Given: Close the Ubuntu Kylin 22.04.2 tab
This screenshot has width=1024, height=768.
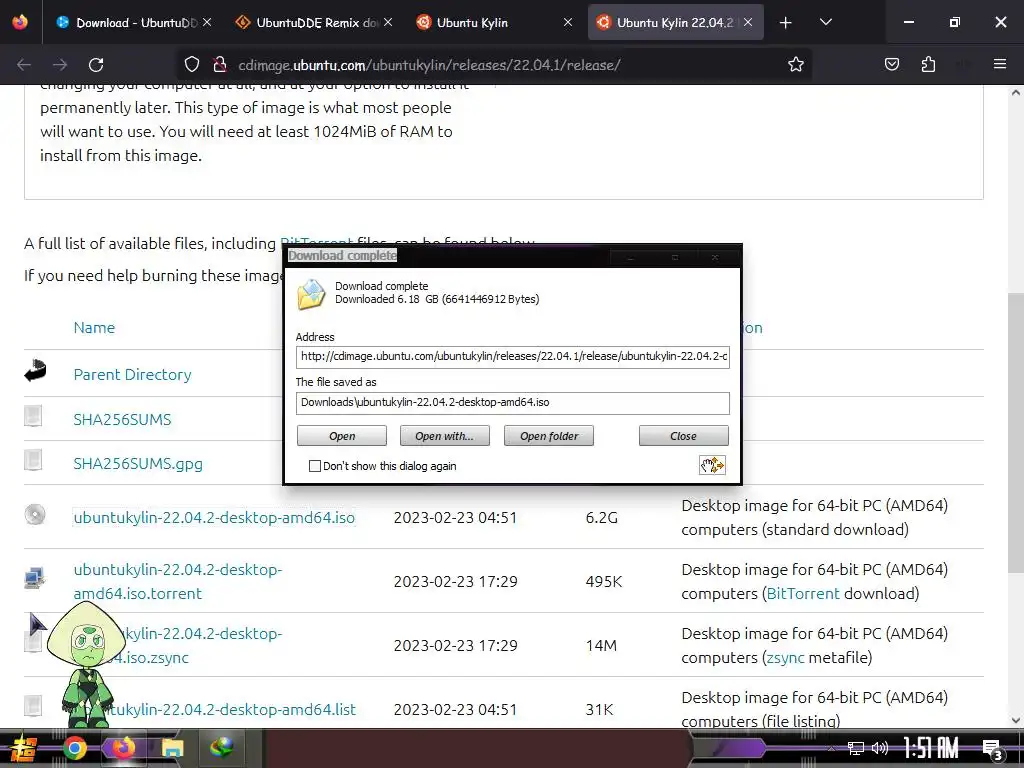Looking at the screenshot, I should (748, 23).
